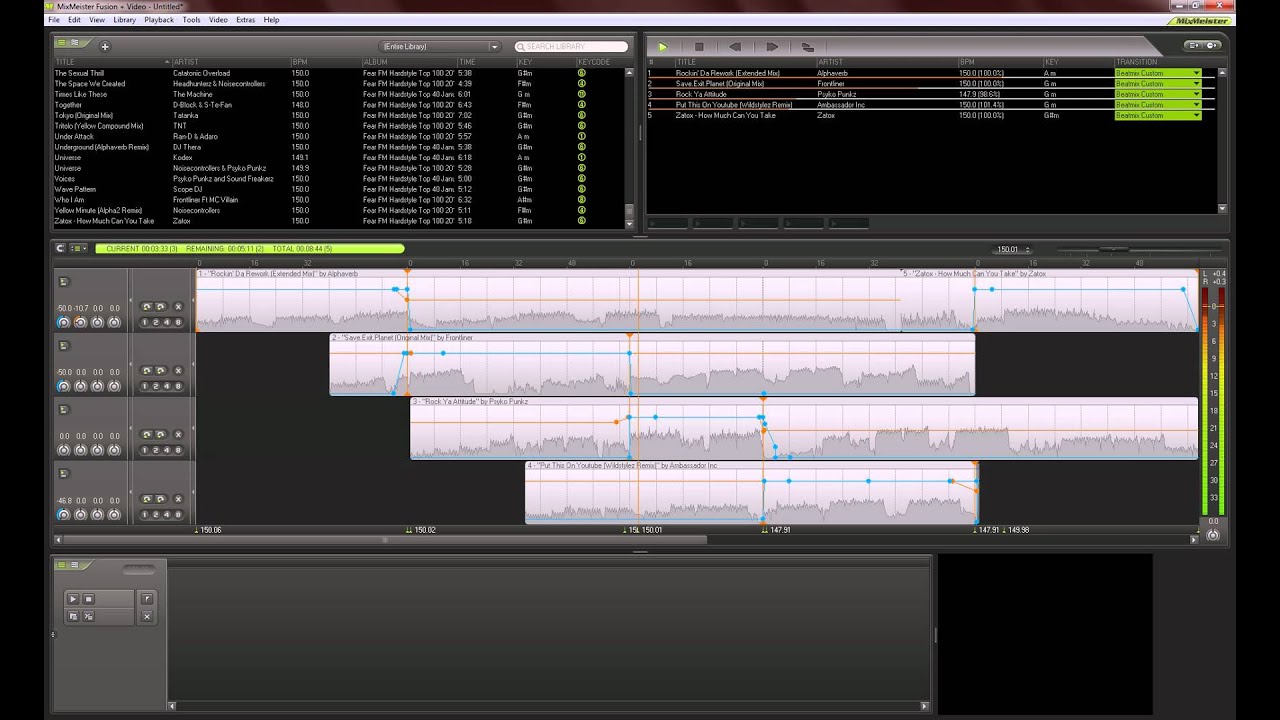Click the first loop arrow icon on track 4
Viewport: 1280px width, 720px height.
(147, 499)
